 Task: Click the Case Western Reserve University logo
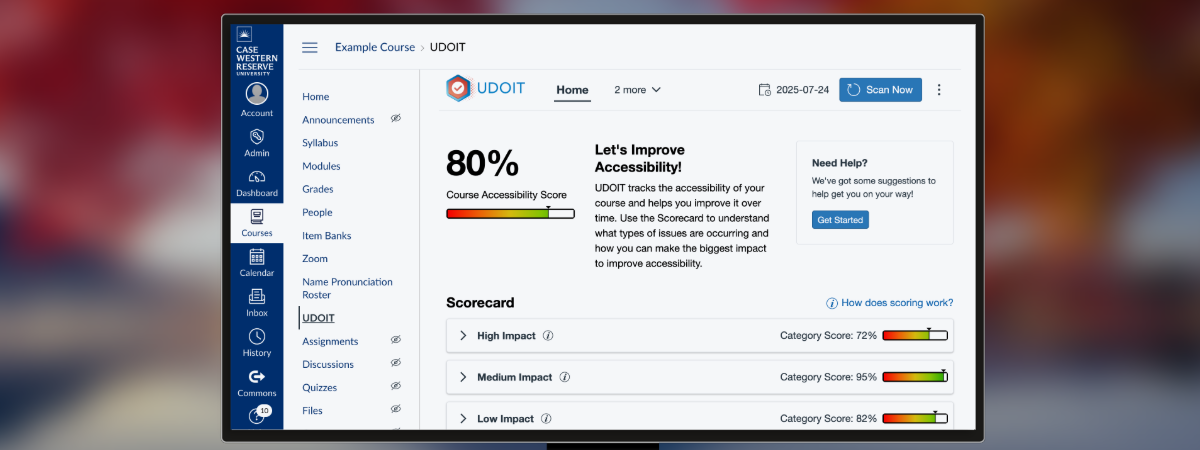click(257, 52)
